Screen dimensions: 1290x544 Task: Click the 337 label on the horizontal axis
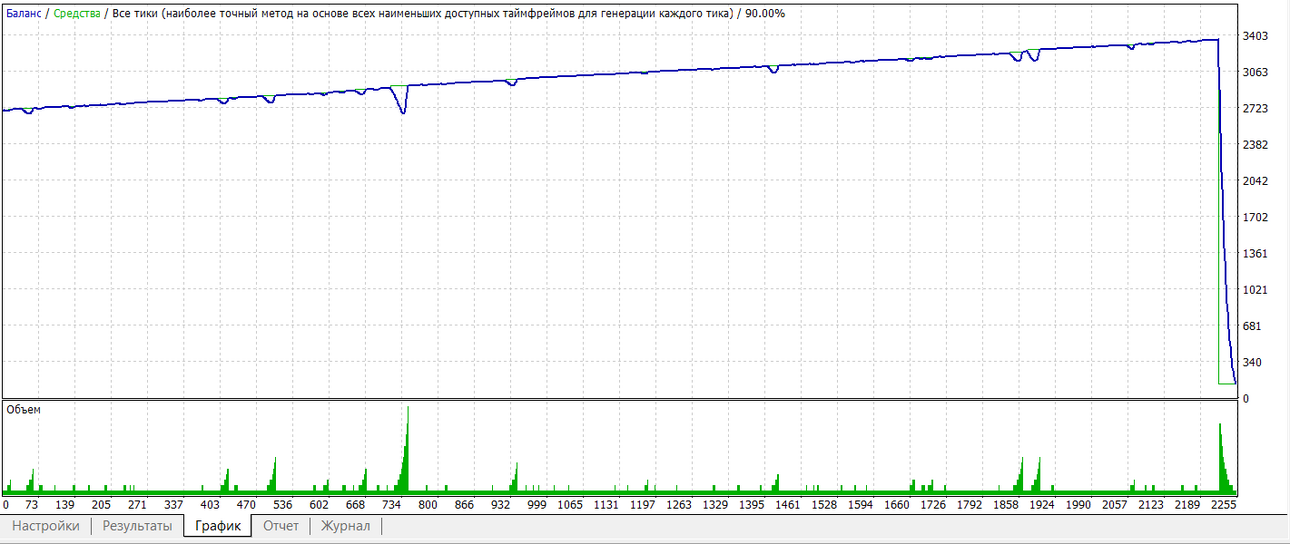[x=173, y=506]
